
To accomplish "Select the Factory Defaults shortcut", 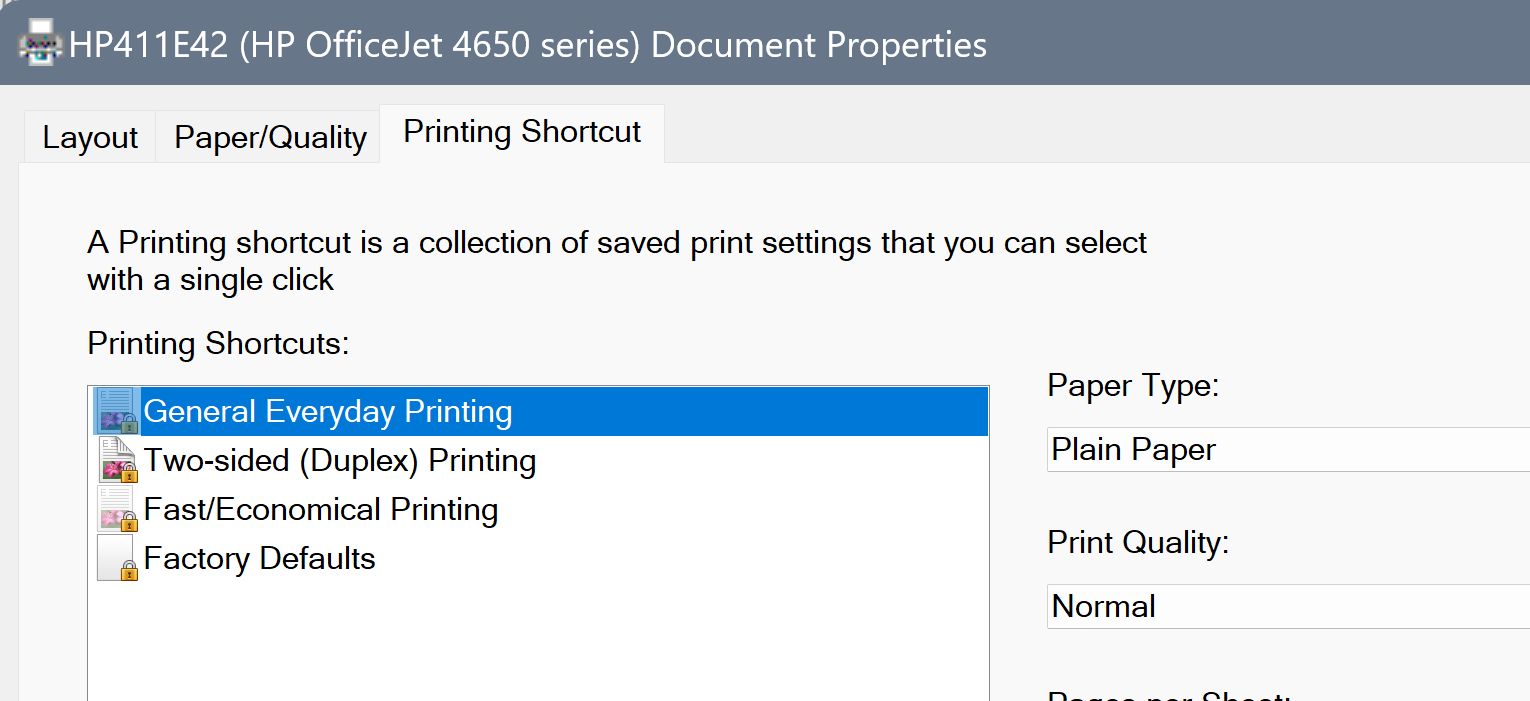I will [x=259, y=556].
